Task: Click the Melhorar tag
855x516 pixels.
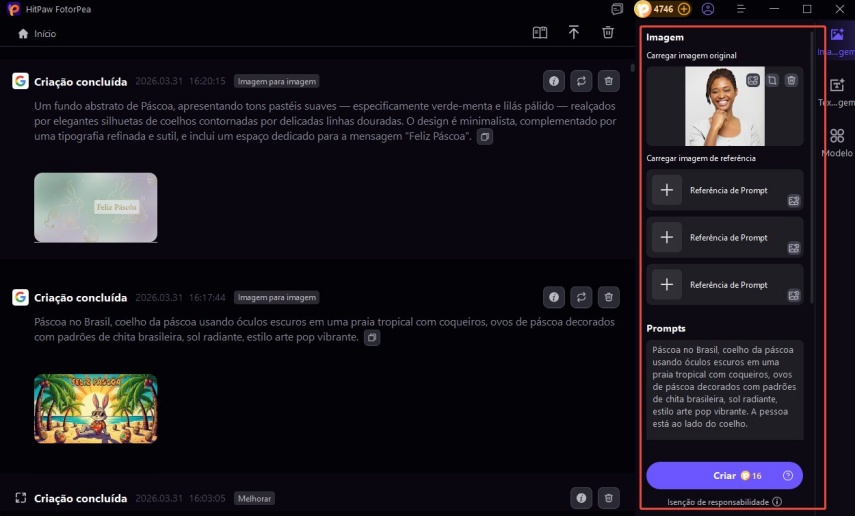Action: (254, 499)
